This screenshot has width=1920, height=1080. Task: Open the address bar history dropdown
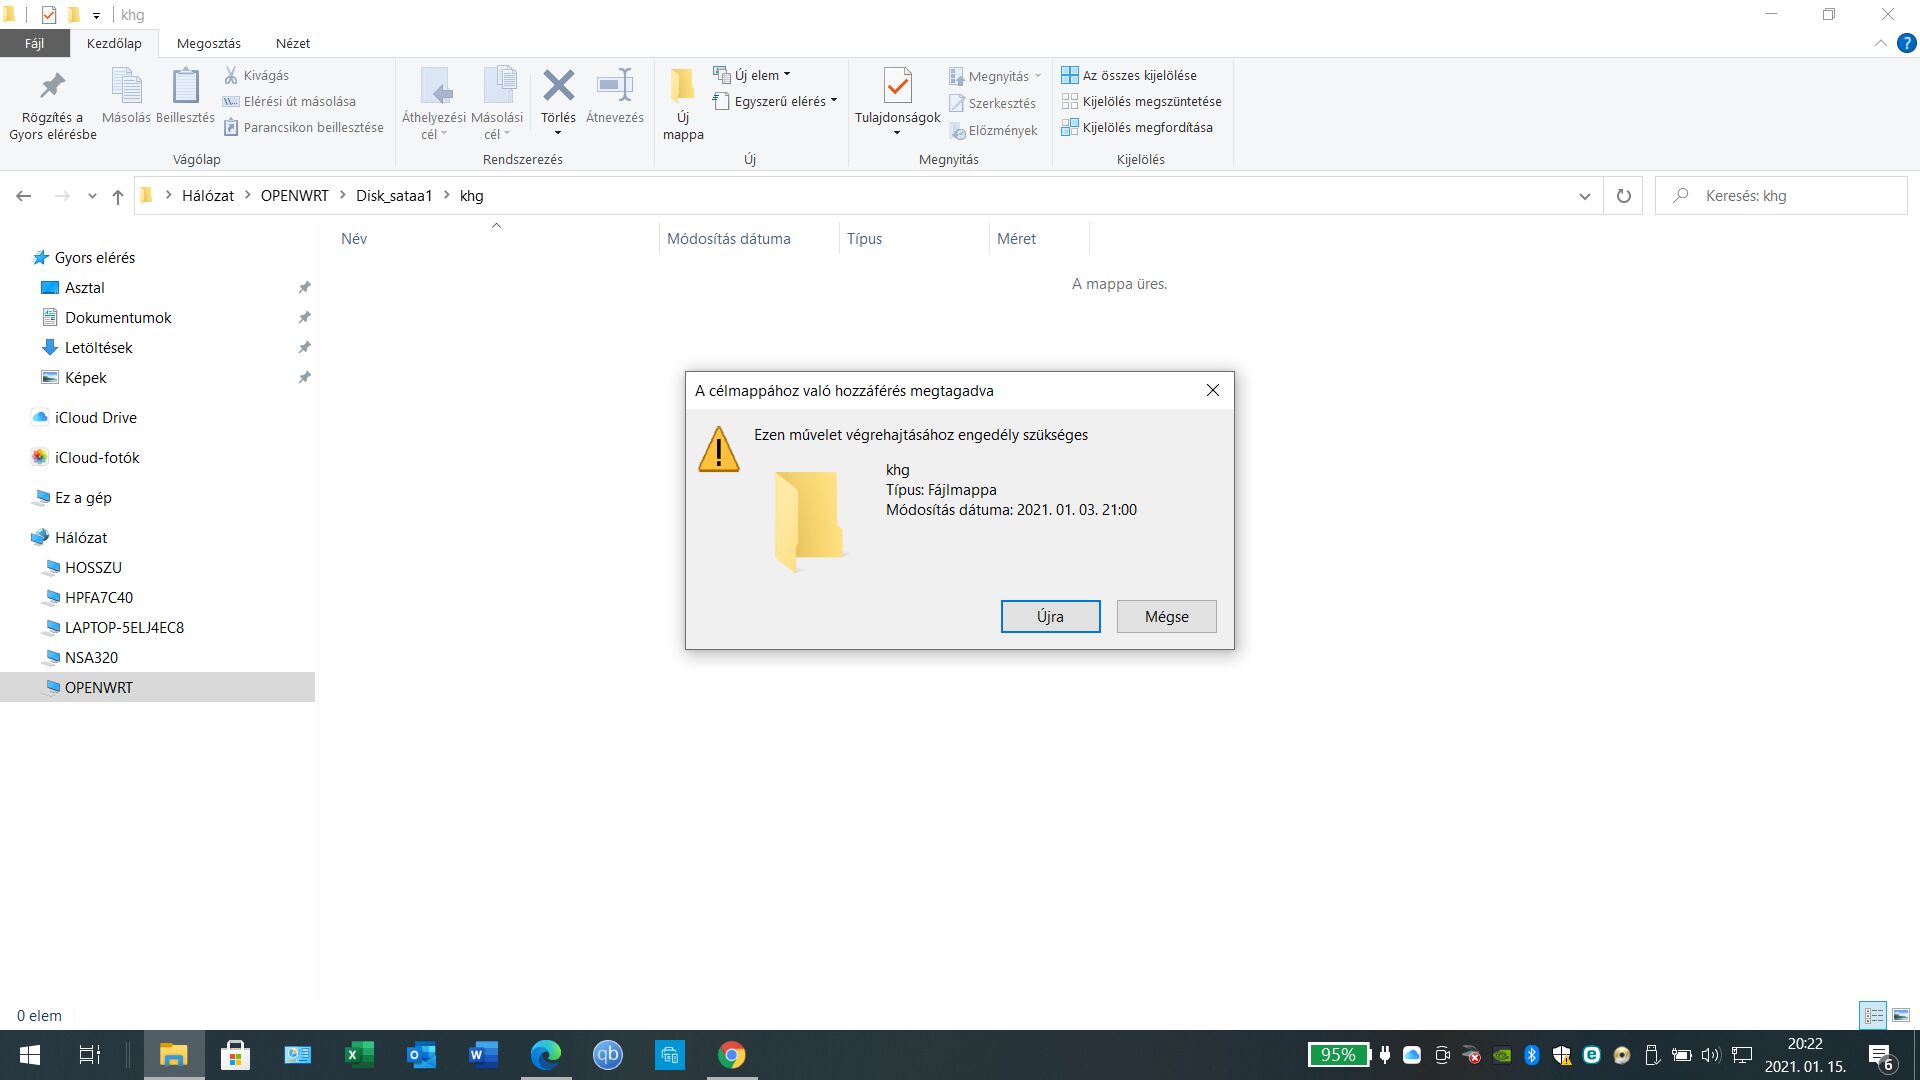[x=1584, y=196]
